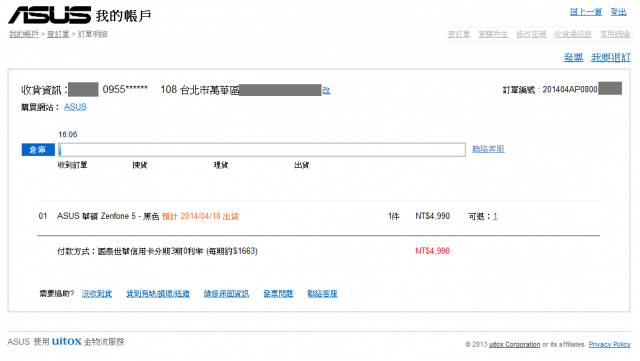Screen dimensions: 640x361
Task: Click red total NT$4,990
Action: (433, 251)
